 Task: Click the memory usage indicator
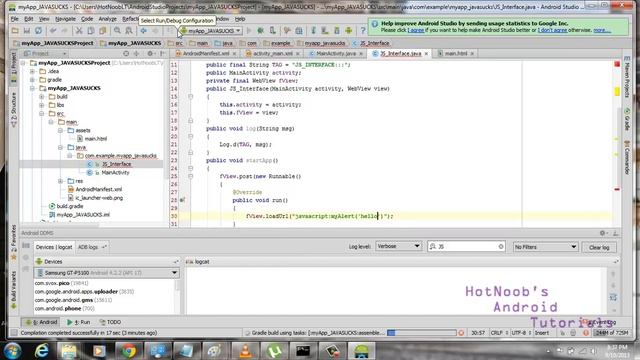(x=611, y=333)
